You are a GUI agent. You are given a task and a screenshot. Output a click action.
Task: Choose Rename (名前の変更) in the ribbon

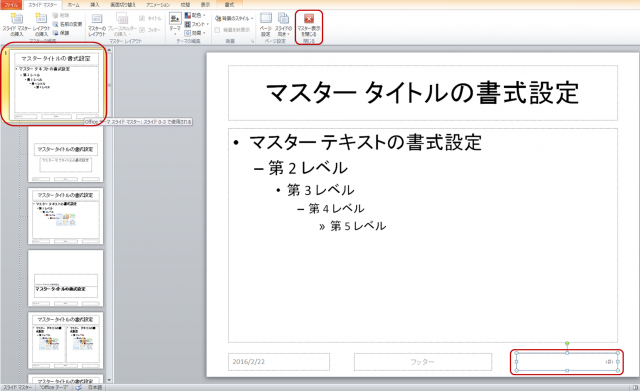point(67,24)
